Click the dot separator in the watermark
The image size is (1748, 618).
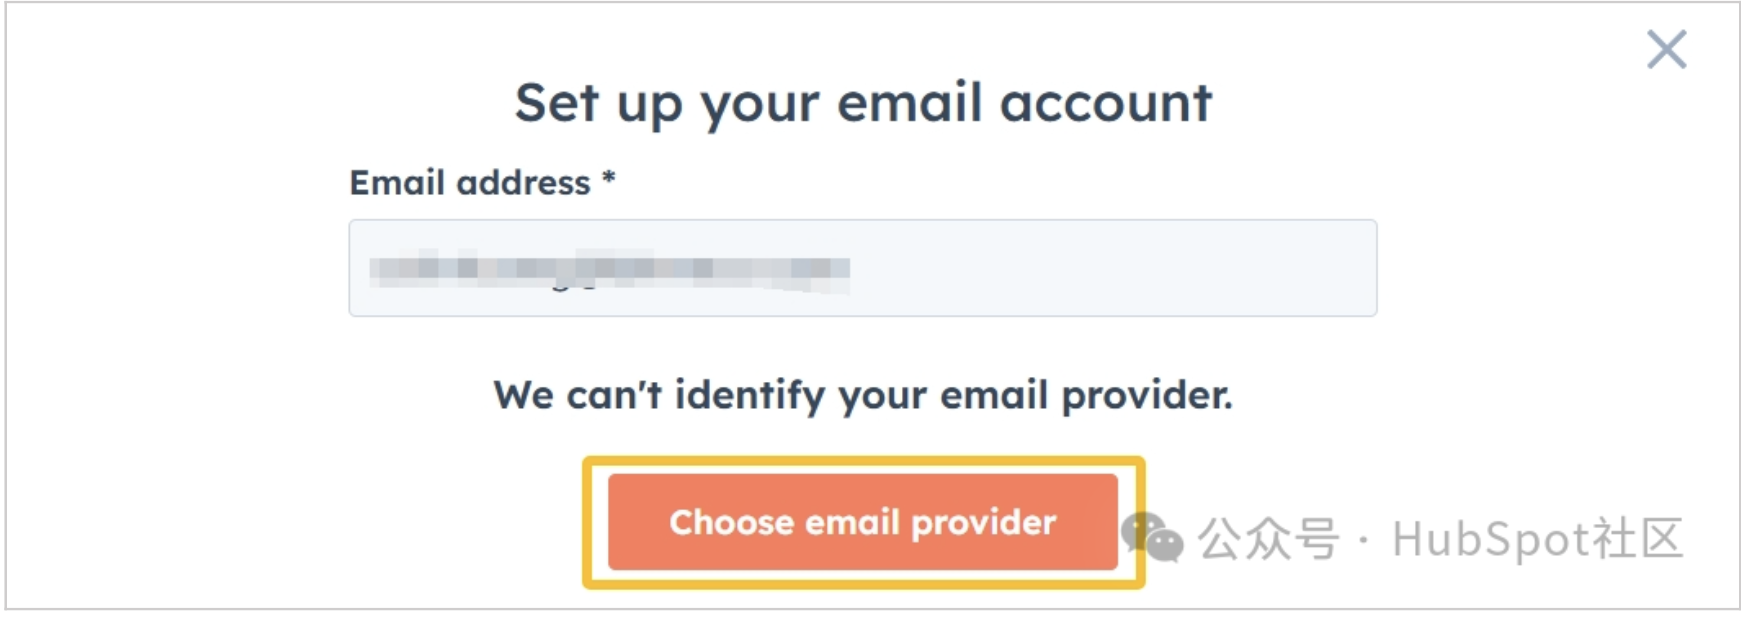point(1365,540)
